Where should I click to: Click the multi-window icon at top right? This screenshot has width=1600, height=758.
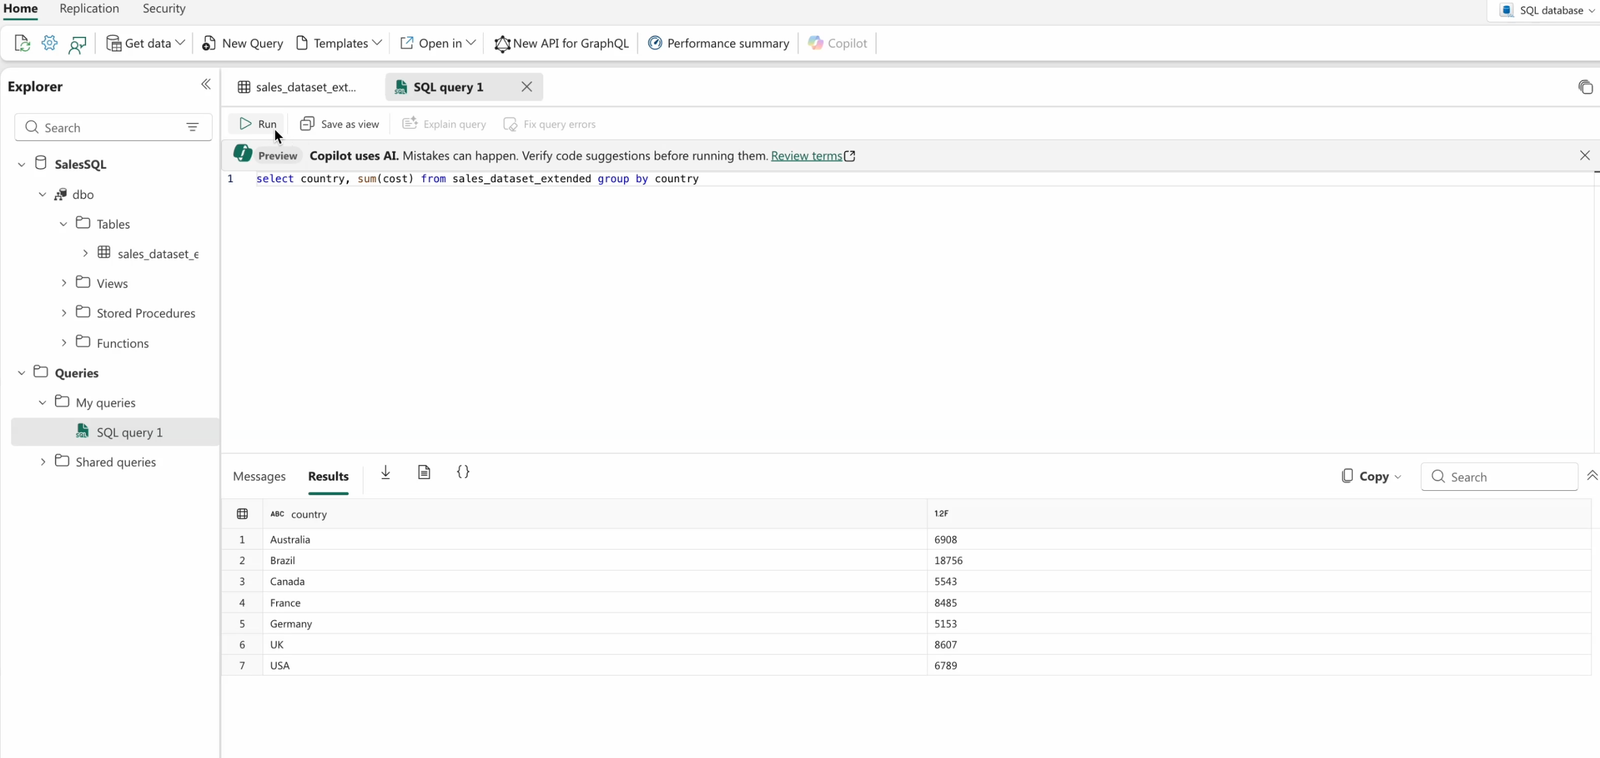point(1585,87)
